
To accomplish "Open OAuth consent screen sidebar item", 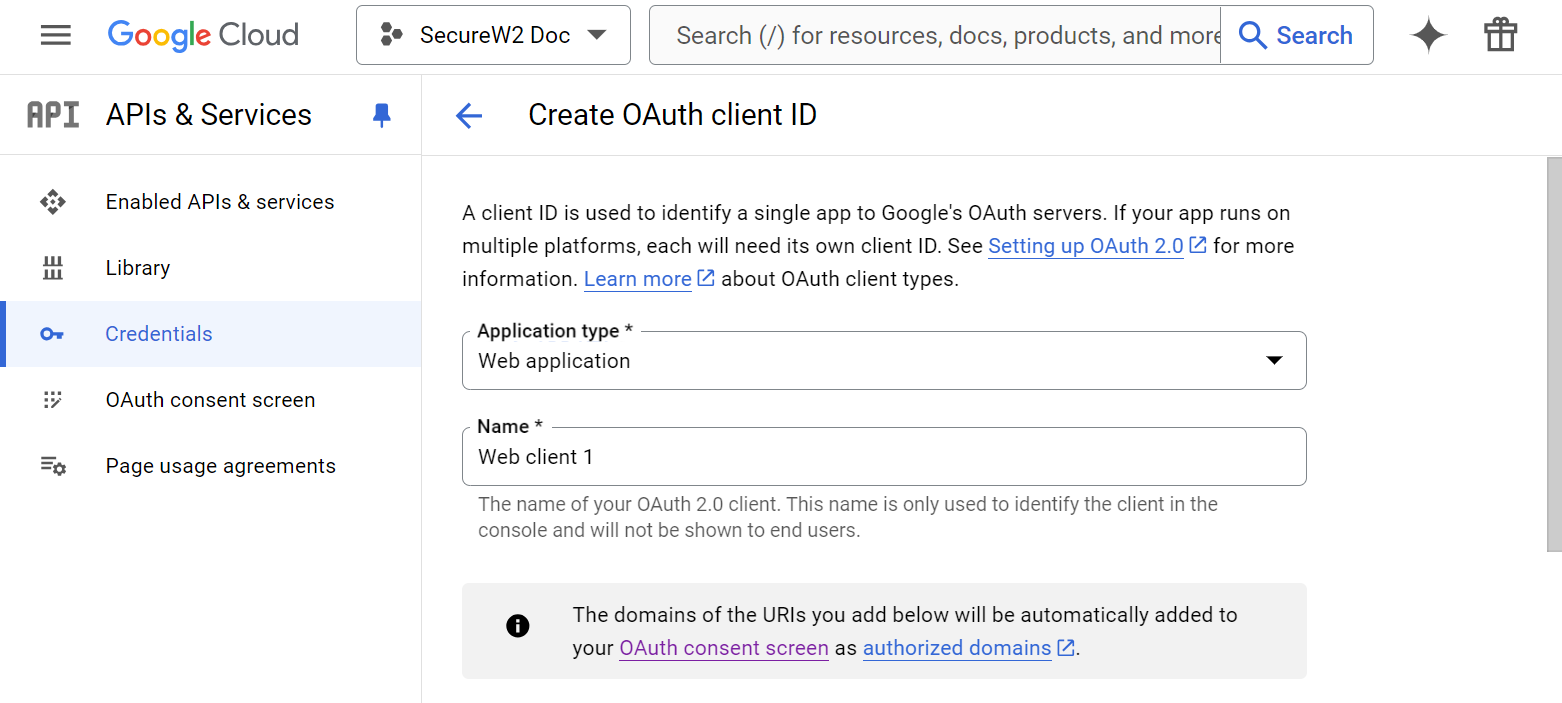I will (x=210, y=400).
